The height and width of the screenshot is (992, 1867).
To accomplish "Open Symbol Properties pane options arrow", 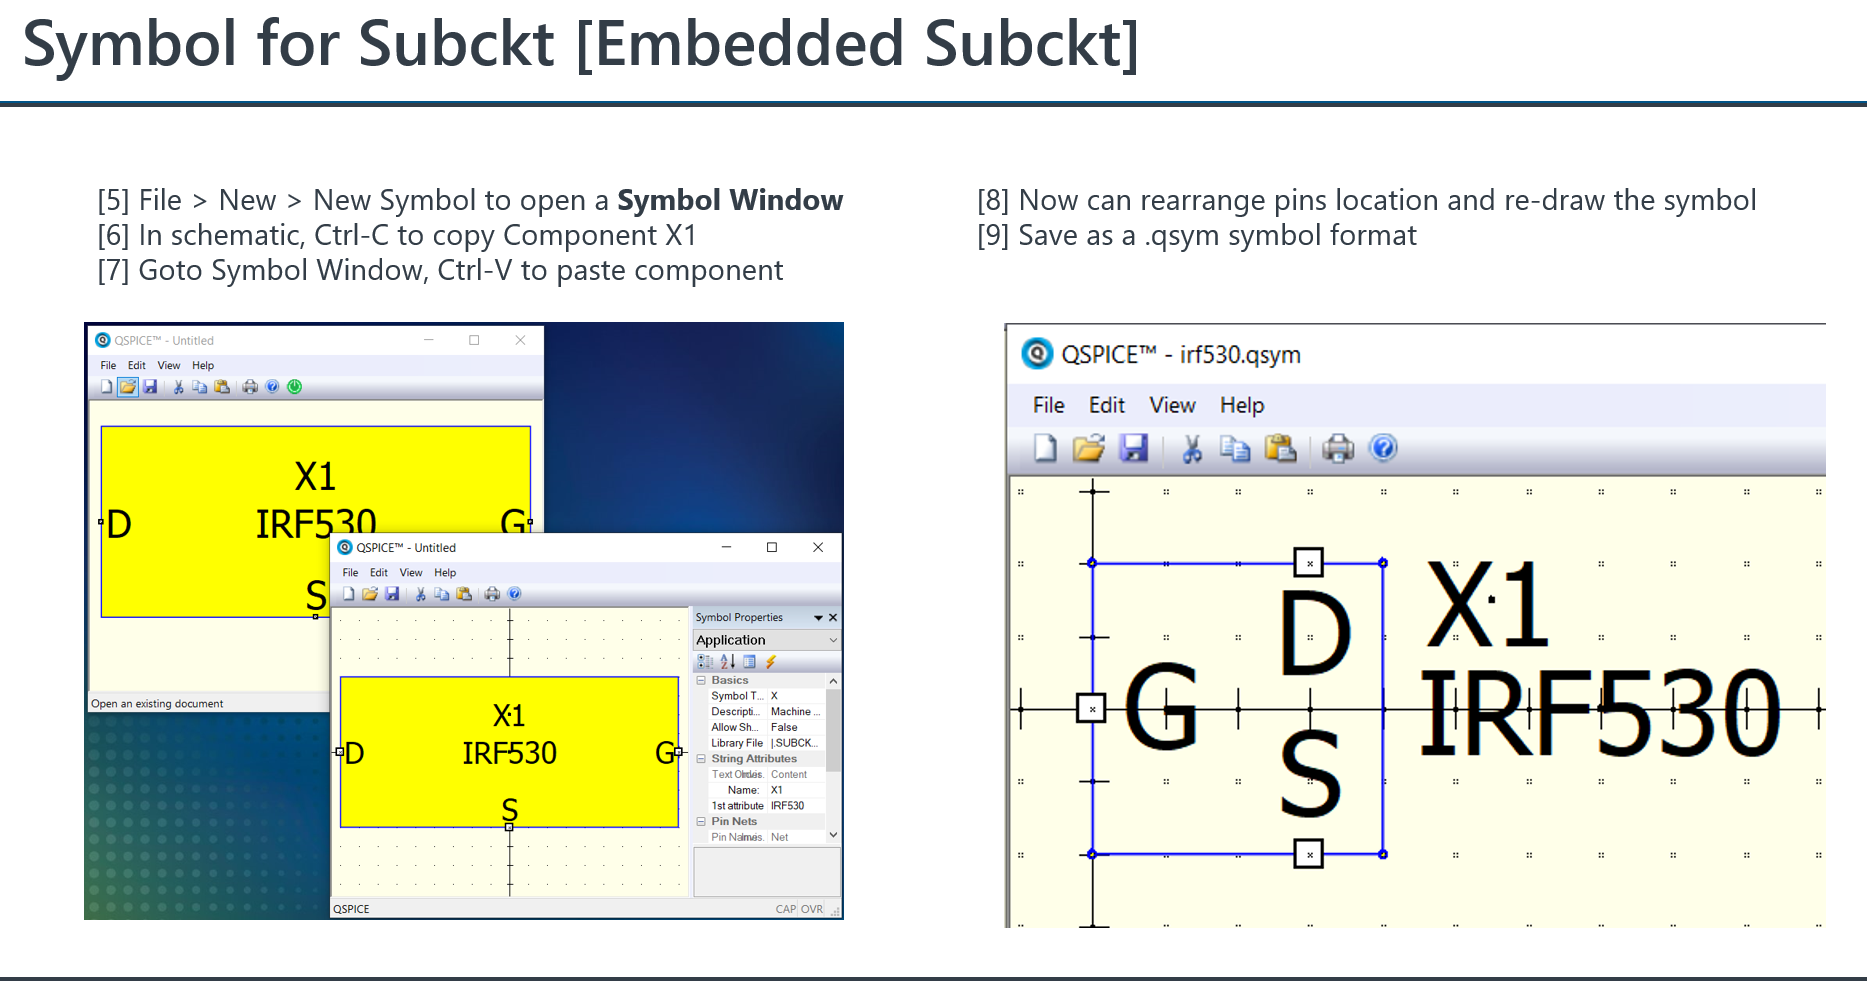I will click(x=819, y=618).
